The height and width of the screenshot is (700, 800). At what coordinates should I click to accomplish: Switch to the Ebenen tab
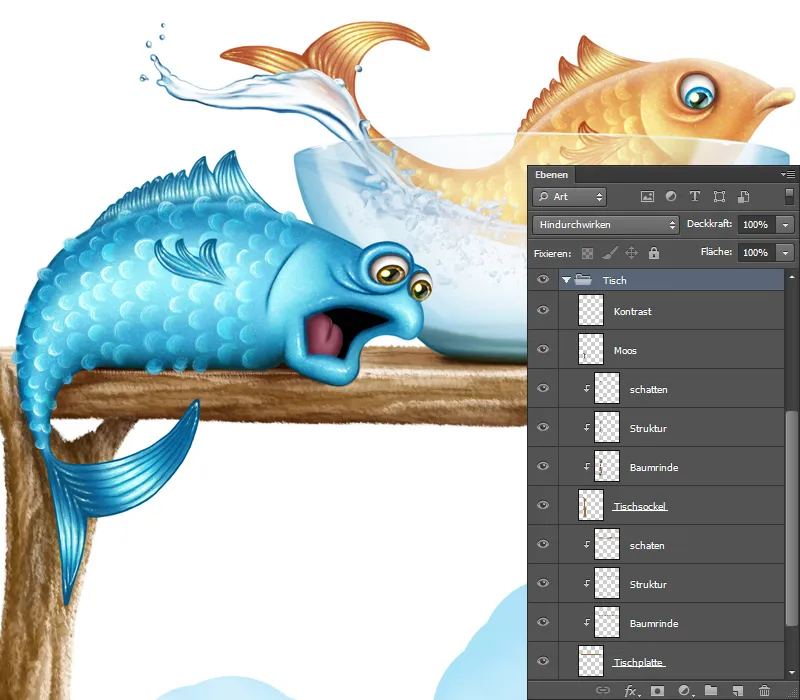click(x=551, y=174)
